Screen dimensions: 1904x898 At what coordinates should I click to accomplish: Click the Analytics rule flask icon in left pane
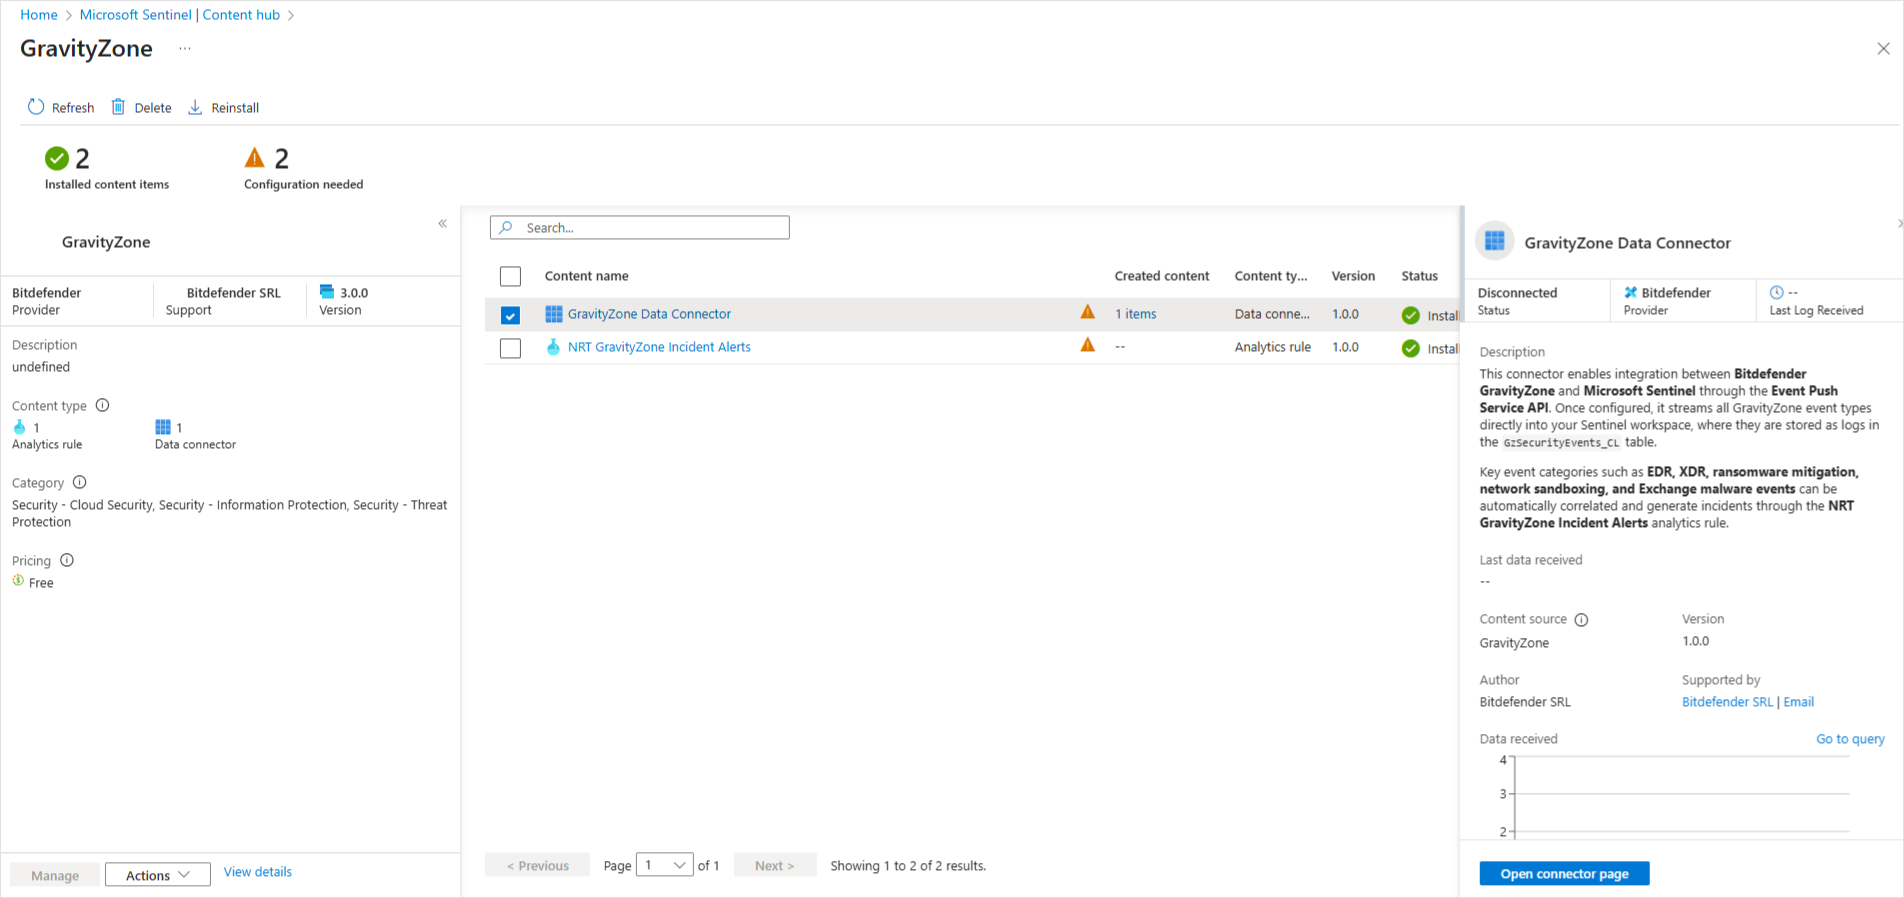pos(19,427)
